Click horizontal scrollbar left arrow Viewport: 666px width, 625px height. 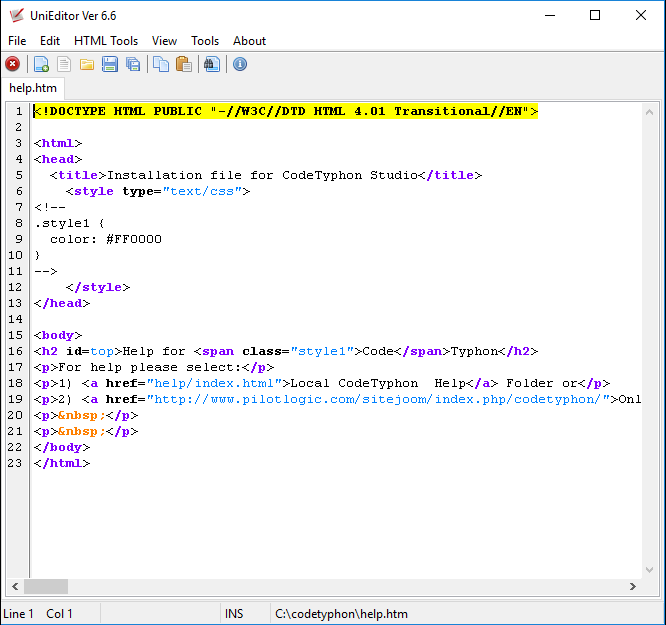pyautogui.click(x=15, y=586)
